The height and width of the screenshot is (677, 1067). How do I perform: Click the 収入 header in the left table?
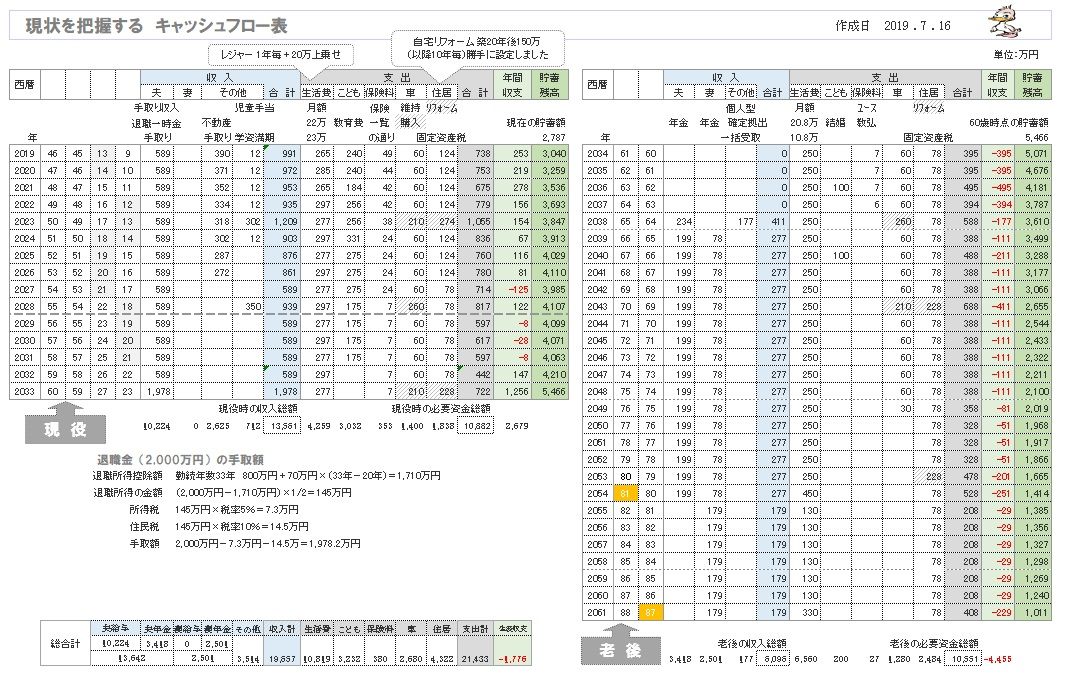click(x=220, y=77)
